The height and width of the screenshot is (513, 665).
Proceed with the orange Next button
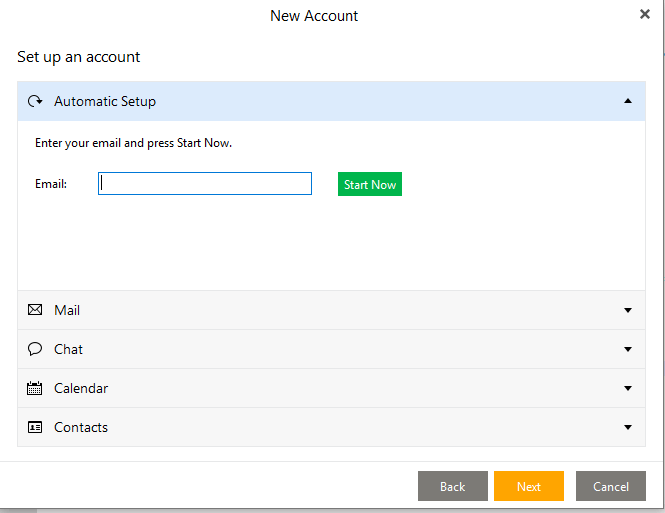click(x=529, y=486)
